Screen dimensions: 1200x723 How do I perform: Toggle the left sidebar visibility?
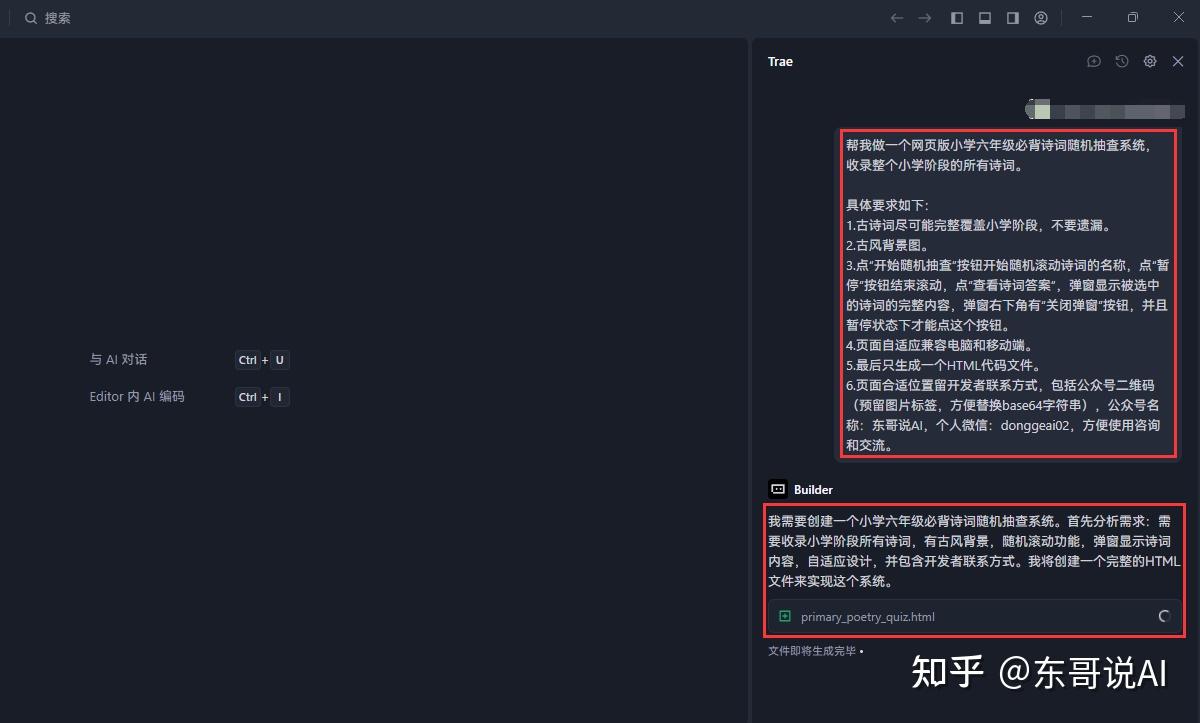(x=957, y=17)
